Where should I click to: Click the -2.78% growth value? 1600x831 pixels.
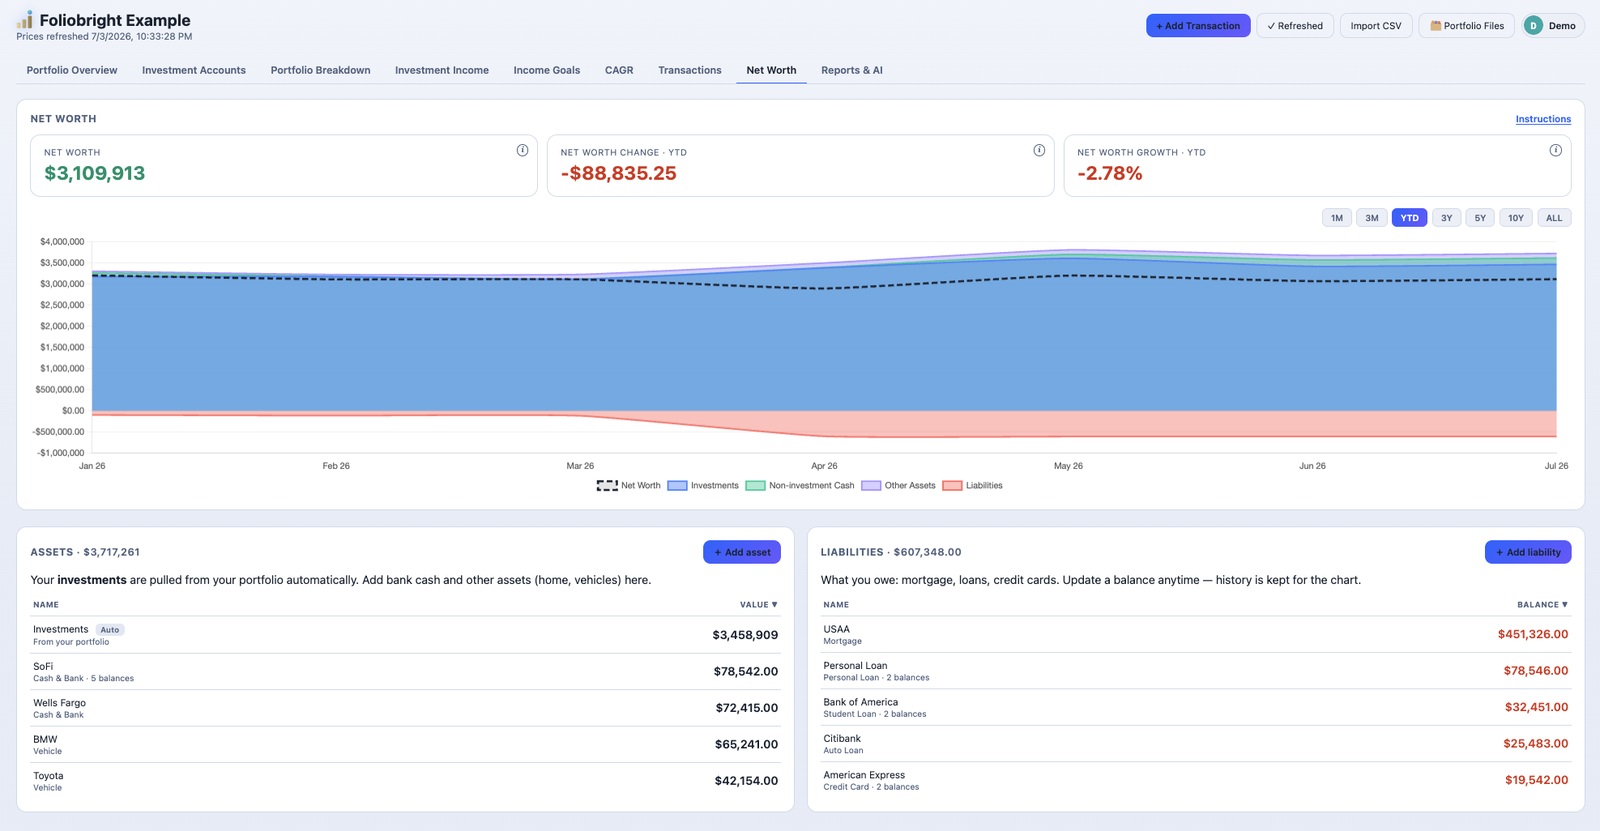pyautogui.click(x=1110, y=173)
